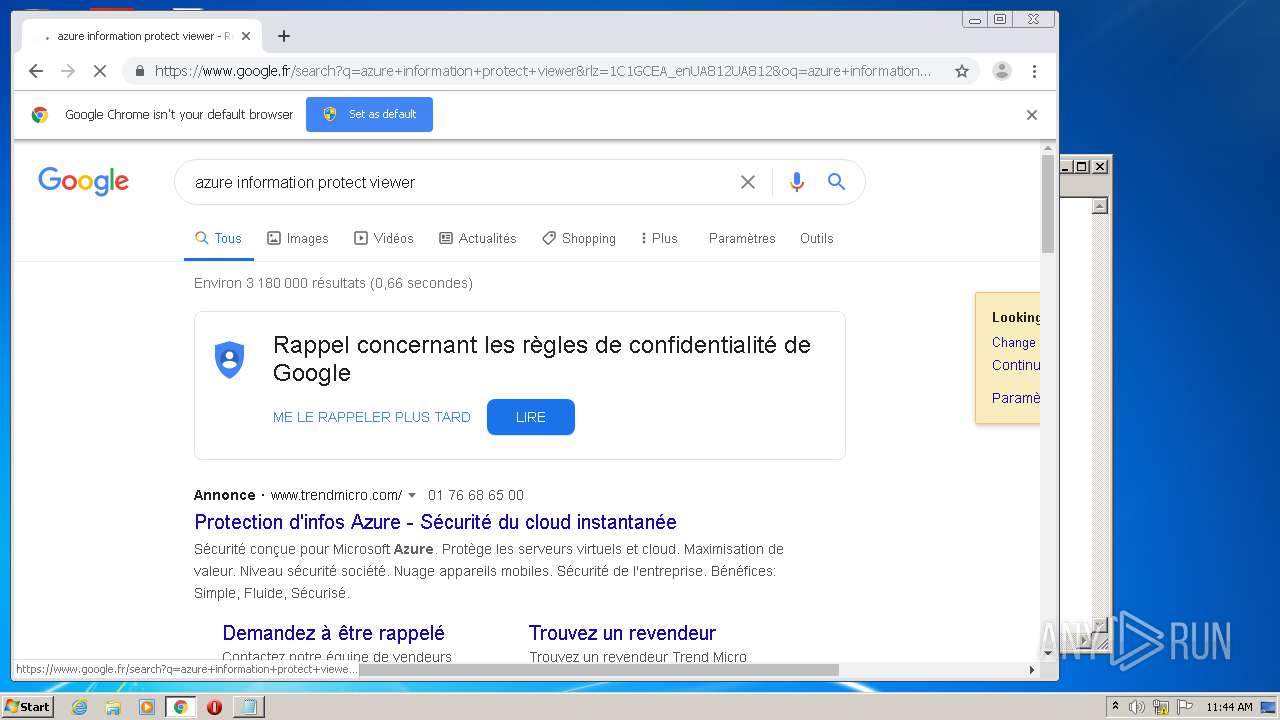Open Chrome three-dot menu
1280x720 pixels.
click(x=1034, y=71)
